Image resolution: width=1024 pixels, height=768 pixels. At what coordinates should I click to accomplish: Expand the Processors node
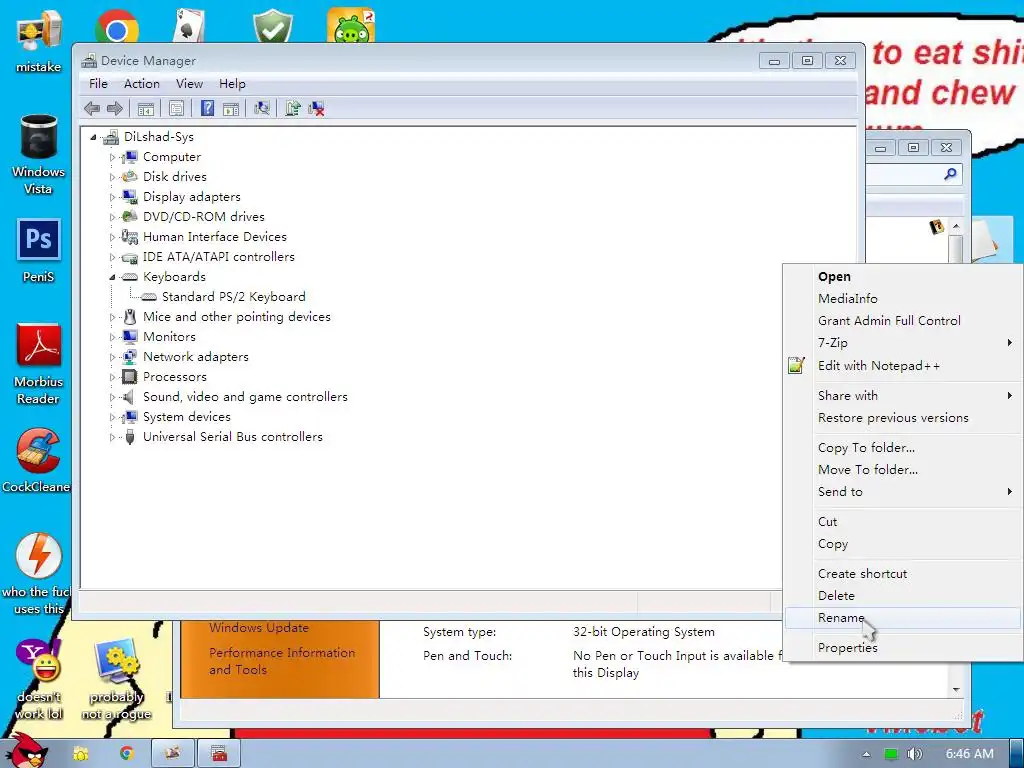click(112, 377)
